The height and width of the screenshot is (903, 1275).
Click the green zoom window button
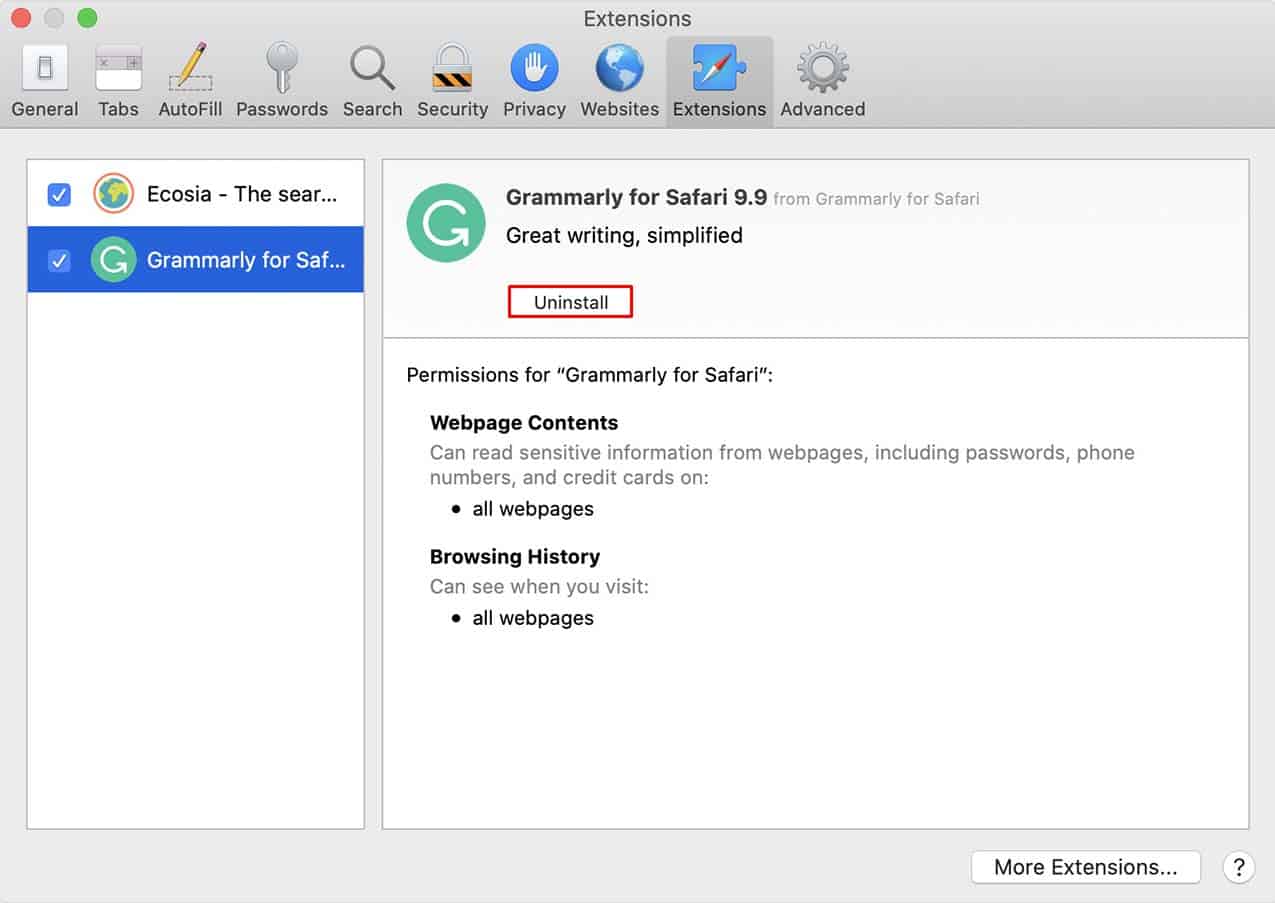[x=88, y=18]
